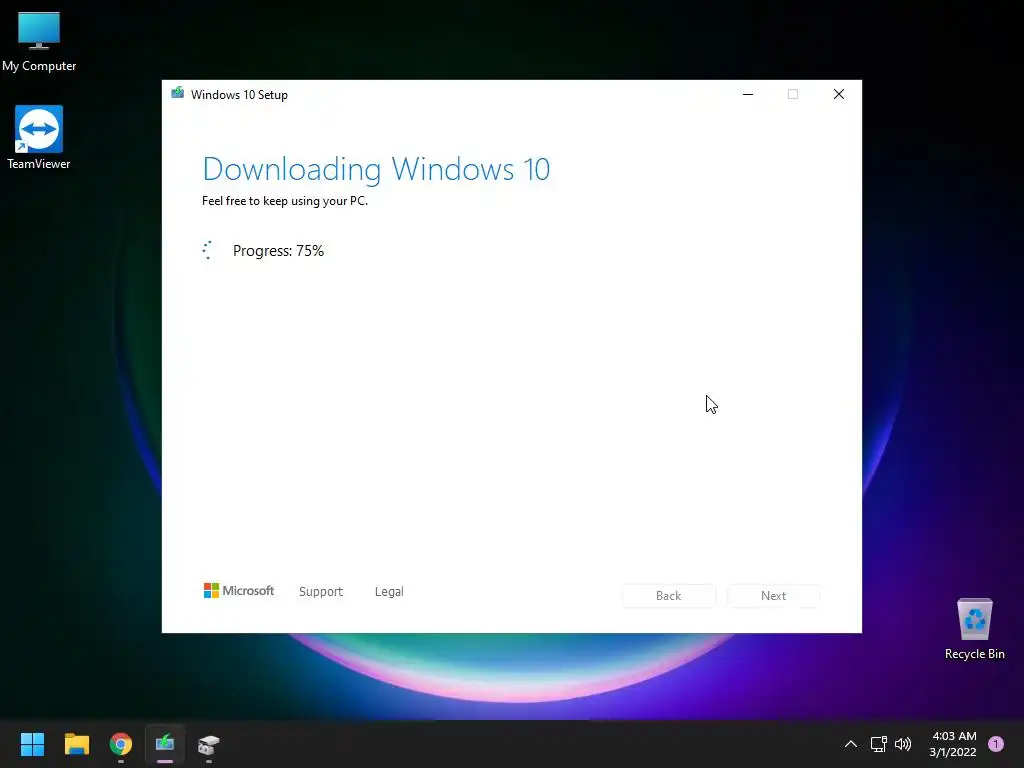Open the Windows Start menu
1024x768 pixels.
tap(32, 744)
